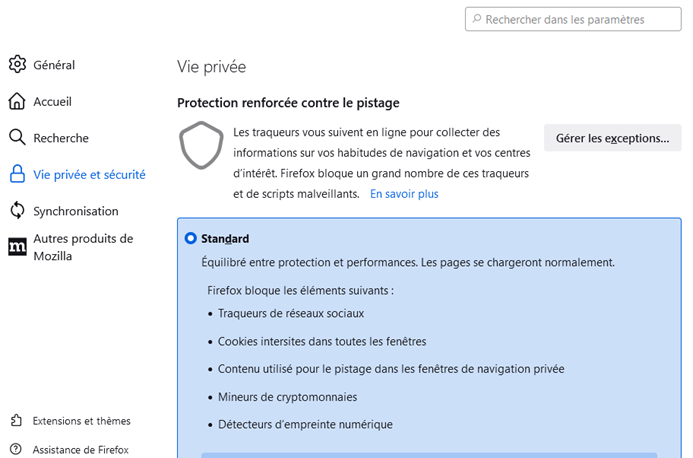Go to Synchronisation settings label
The width and height of the screenshot is (693, 458).
[76, 211]
